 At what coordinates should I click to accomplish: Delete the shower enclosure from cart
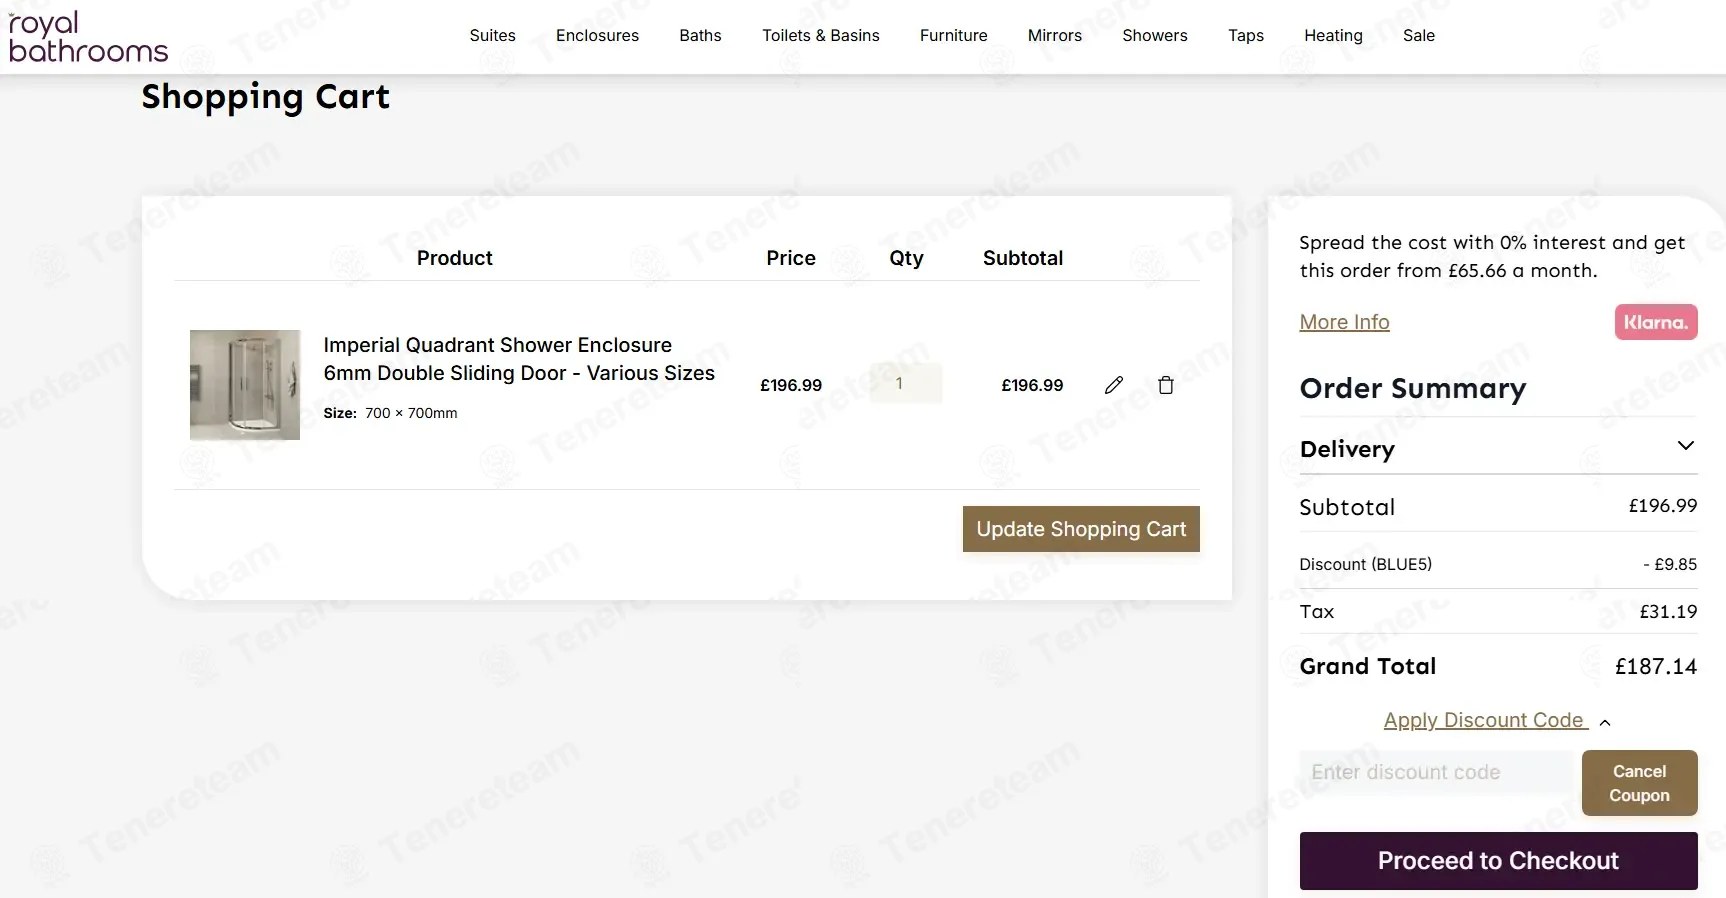1166,385
